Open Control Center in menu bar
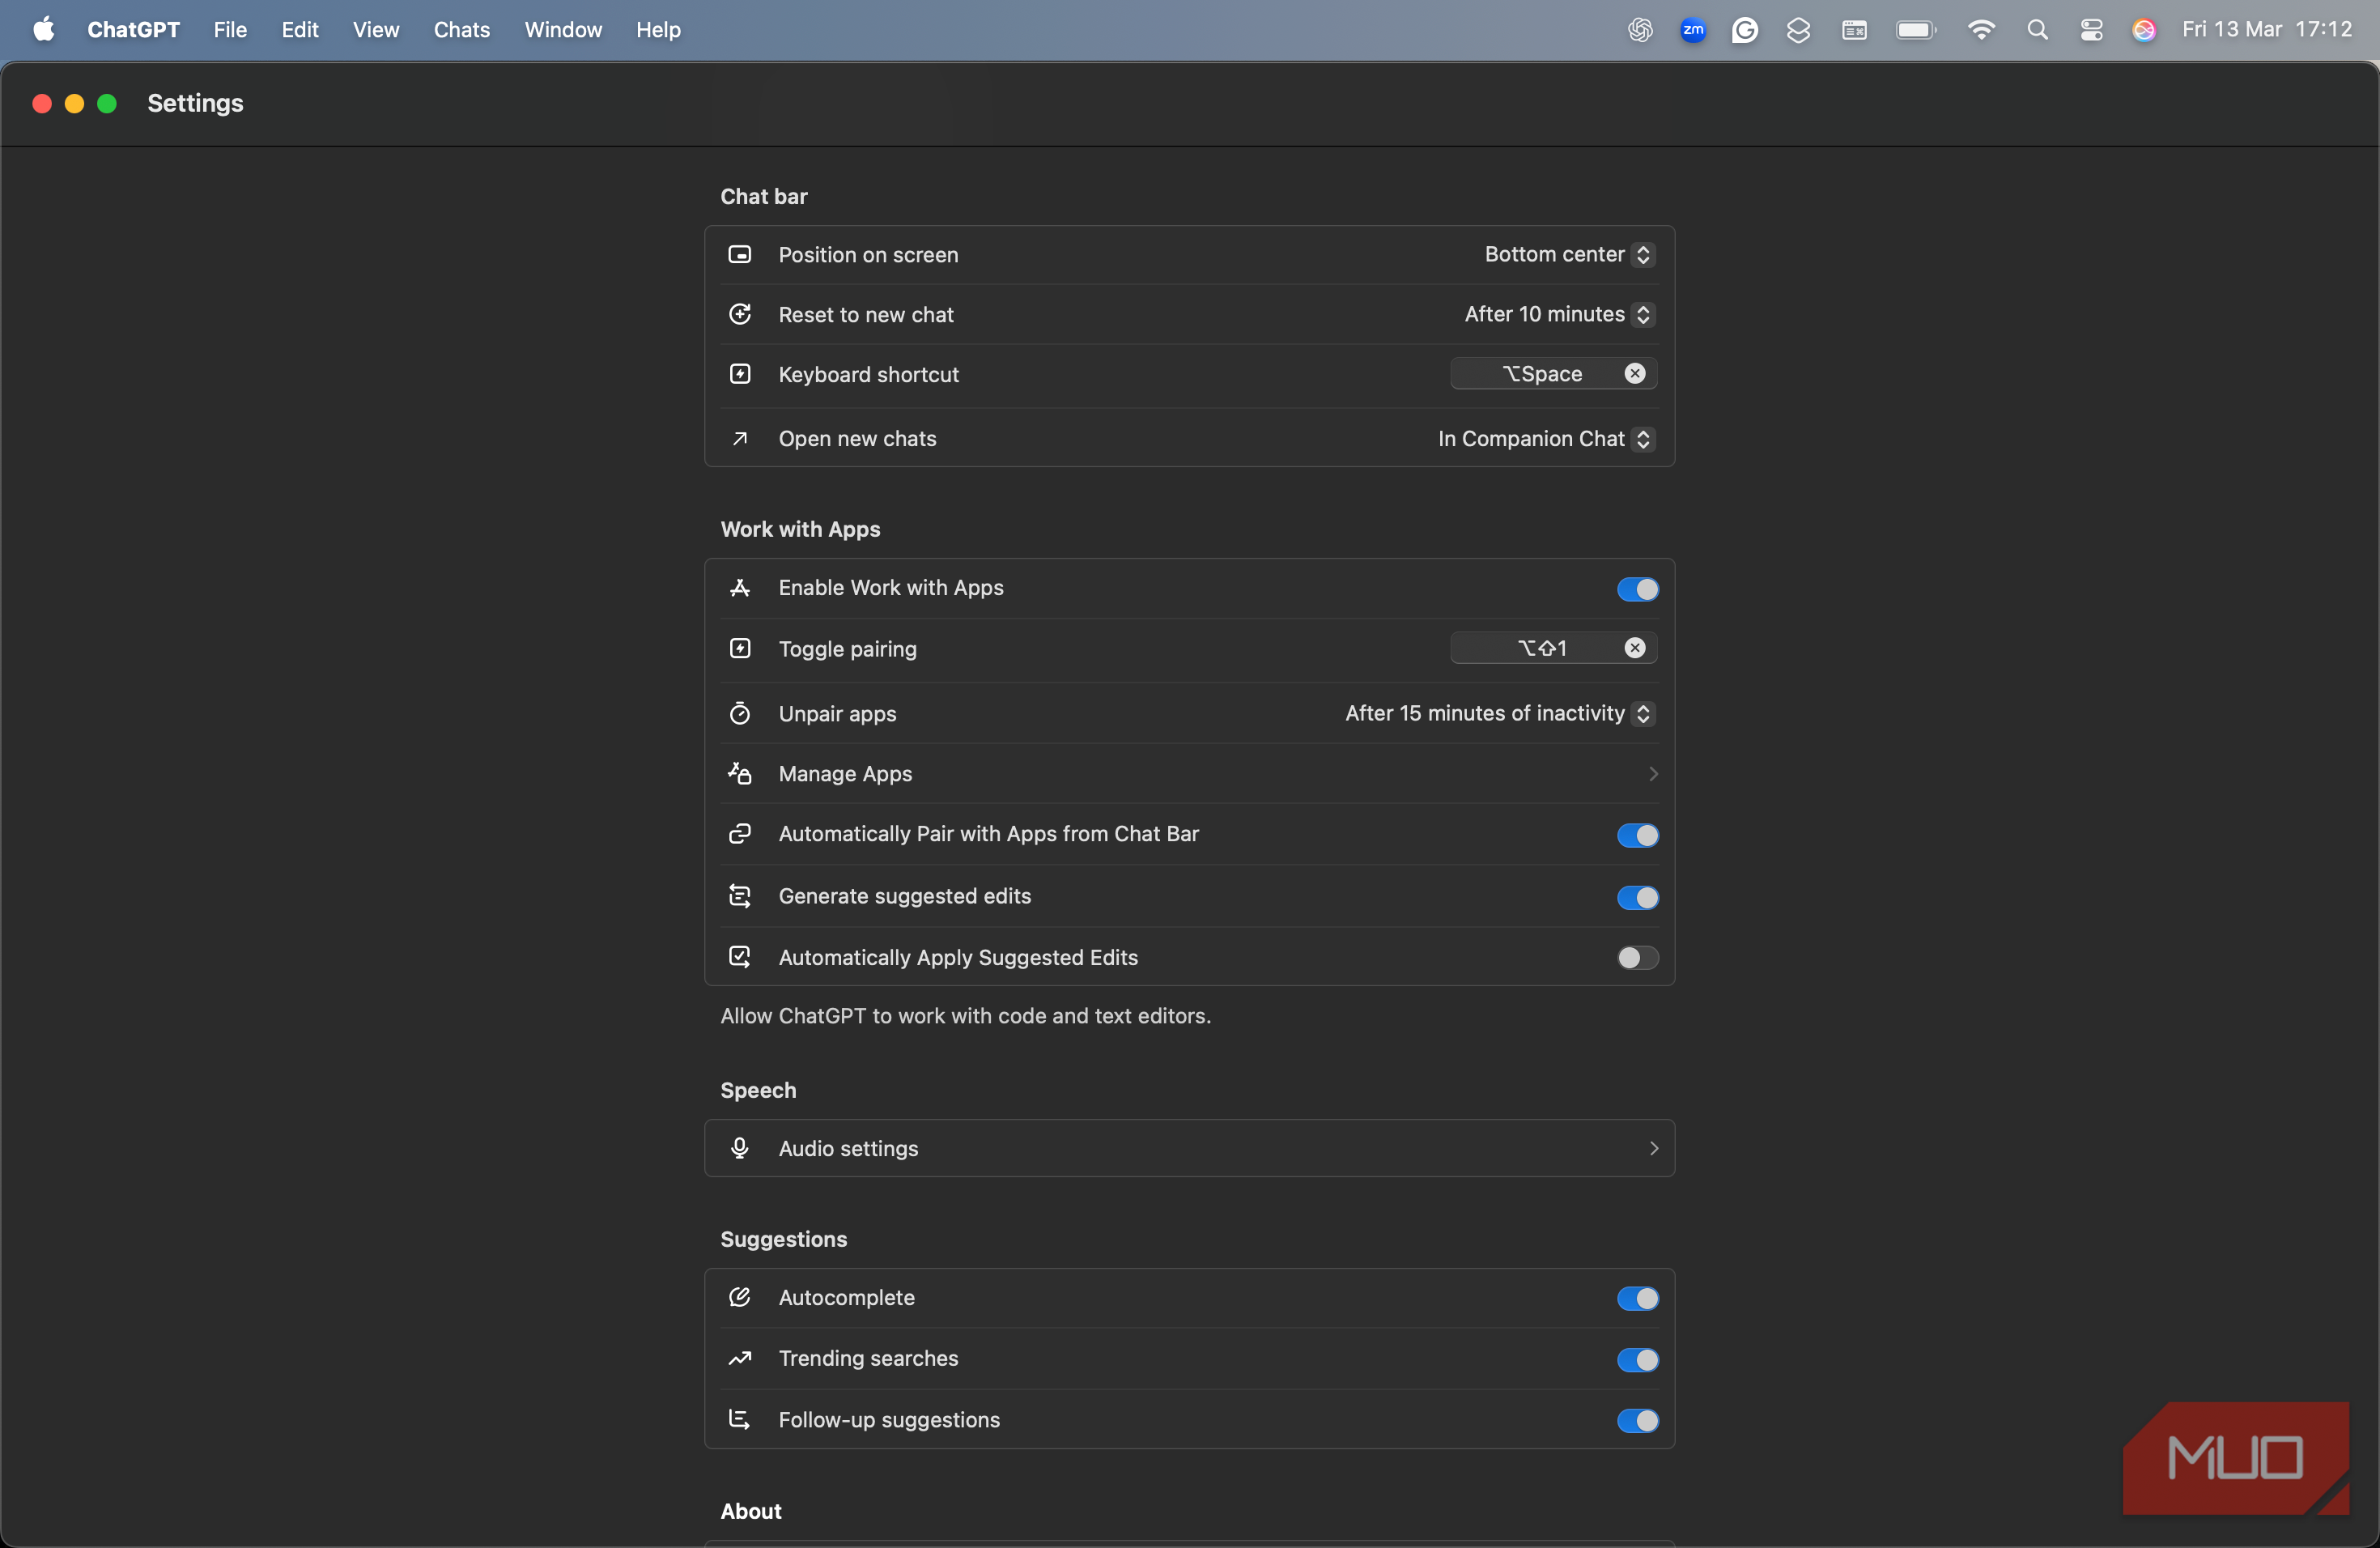 tap(2091, 30)
